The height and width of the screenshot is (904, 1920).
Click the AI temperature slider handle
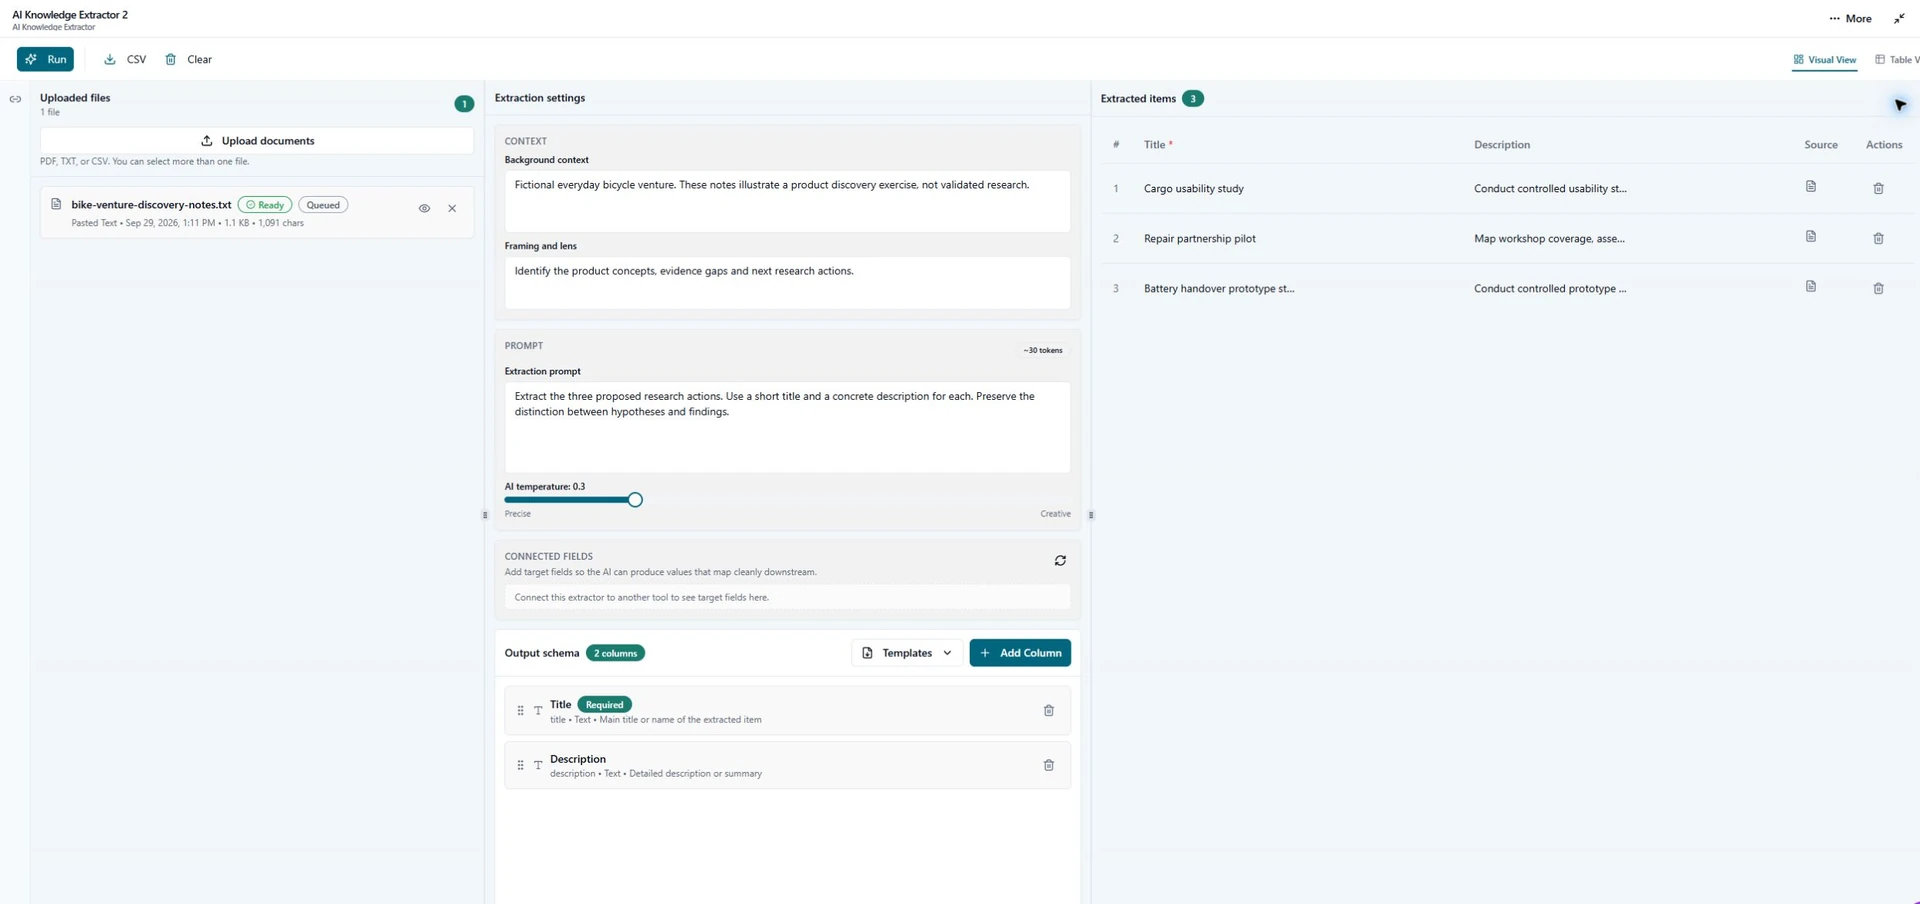(635, 500)
